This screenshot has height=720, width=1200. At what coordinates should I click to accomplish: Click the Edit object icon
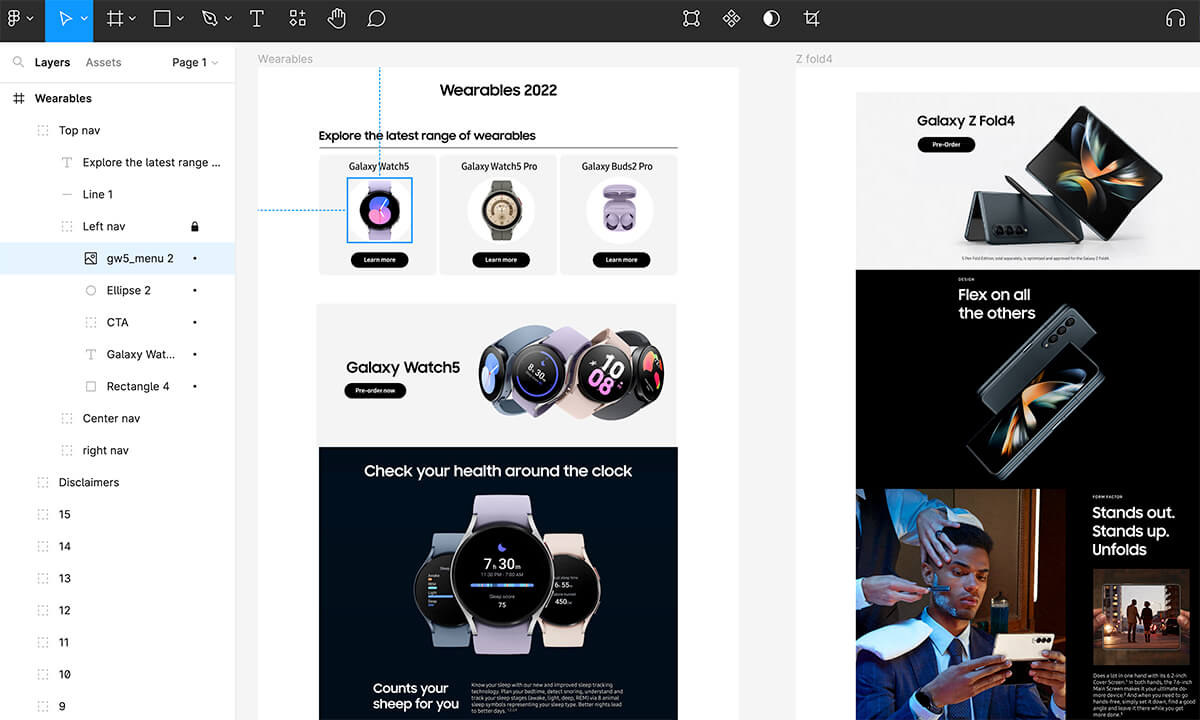tap(691, 18)
